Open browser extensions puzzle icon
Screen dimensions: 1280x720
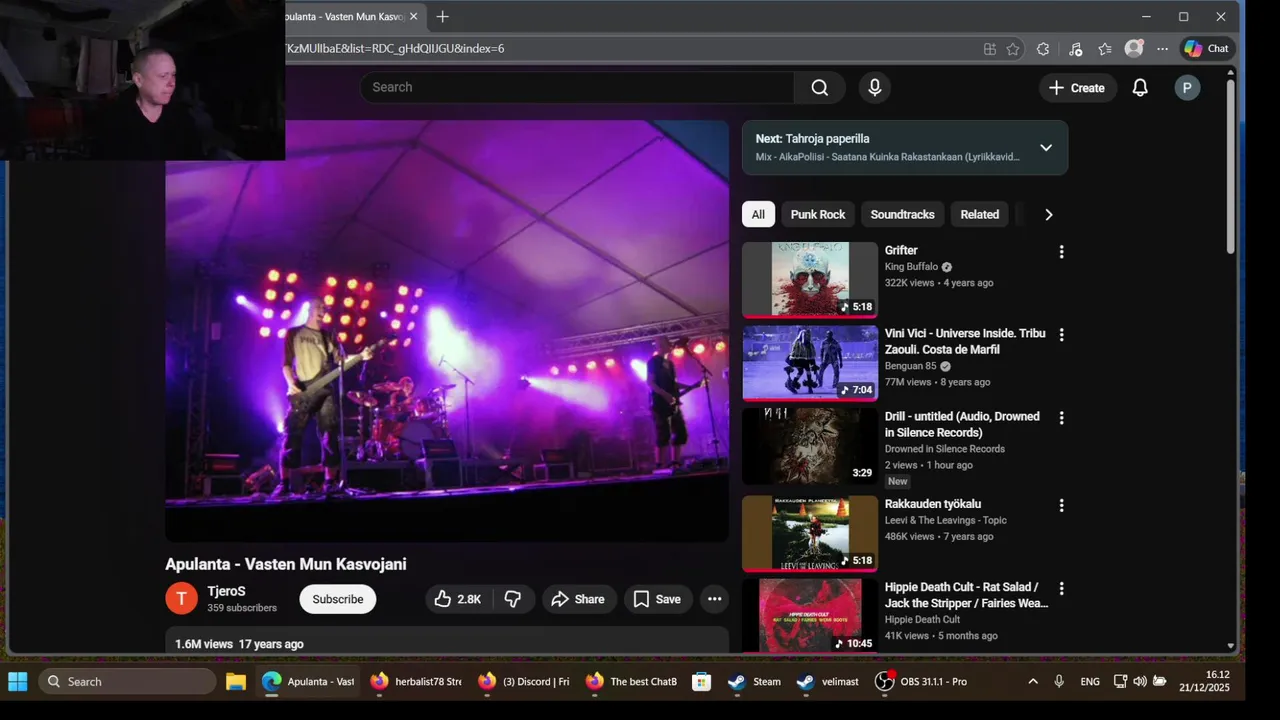[1043, 48]
